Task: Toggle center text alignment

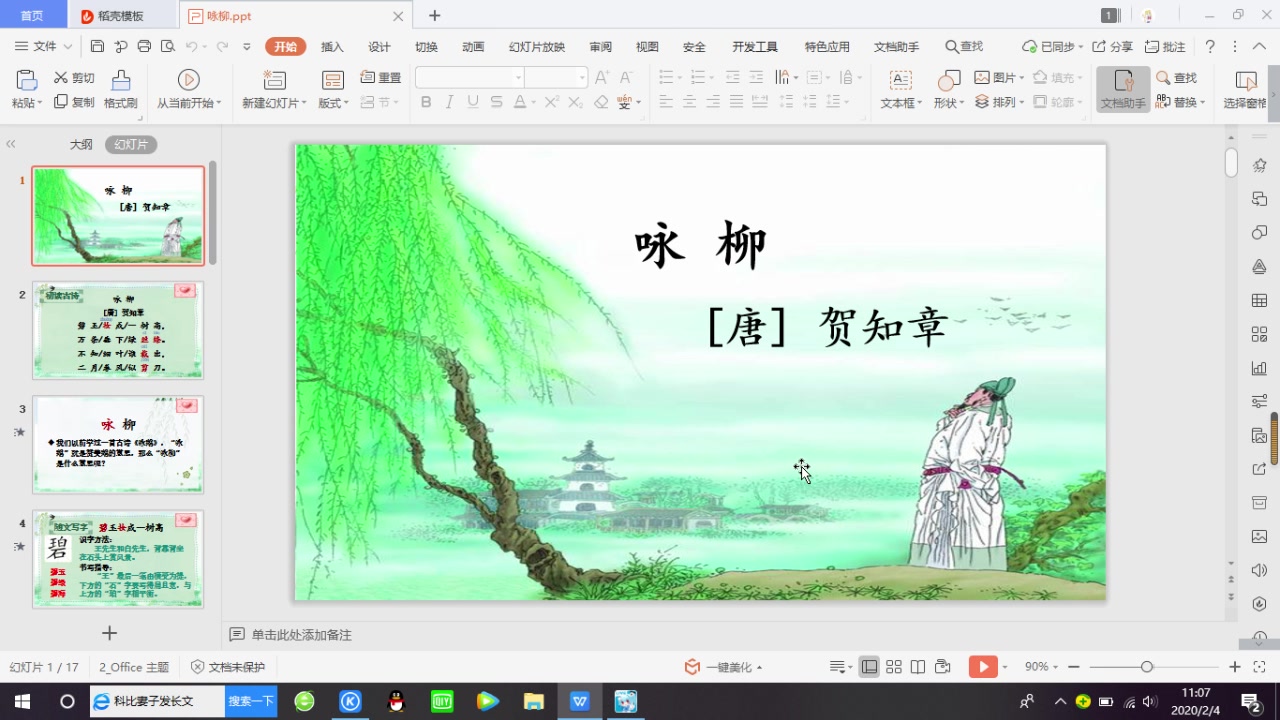Action: (x=689, y=102)
